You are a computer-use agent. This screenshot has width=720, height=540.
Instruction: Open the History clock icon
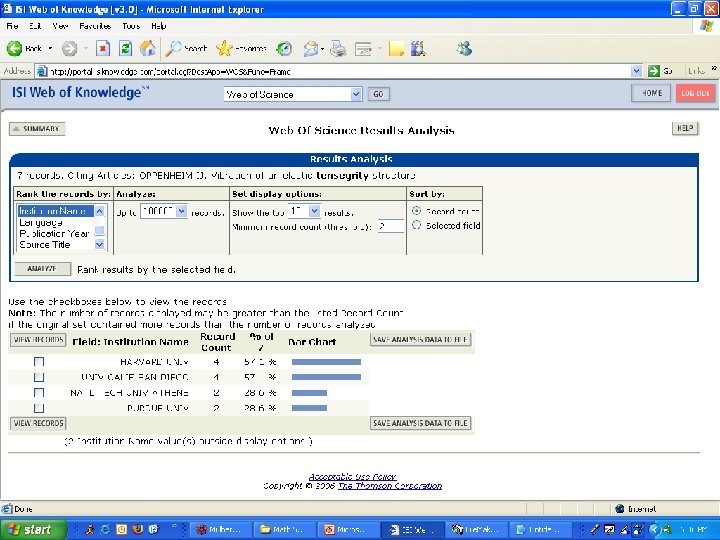tap(284, 48)
